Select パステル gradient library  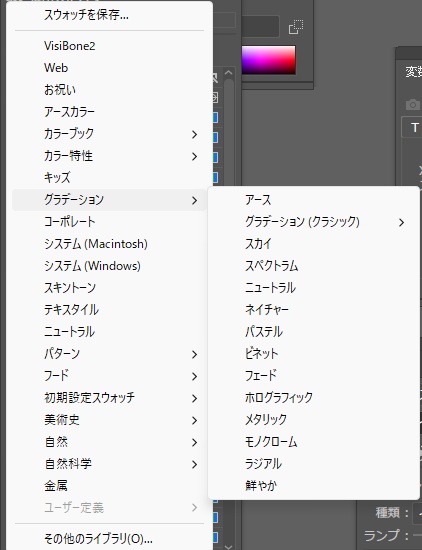pyautogui.click(x=314, y=331)
